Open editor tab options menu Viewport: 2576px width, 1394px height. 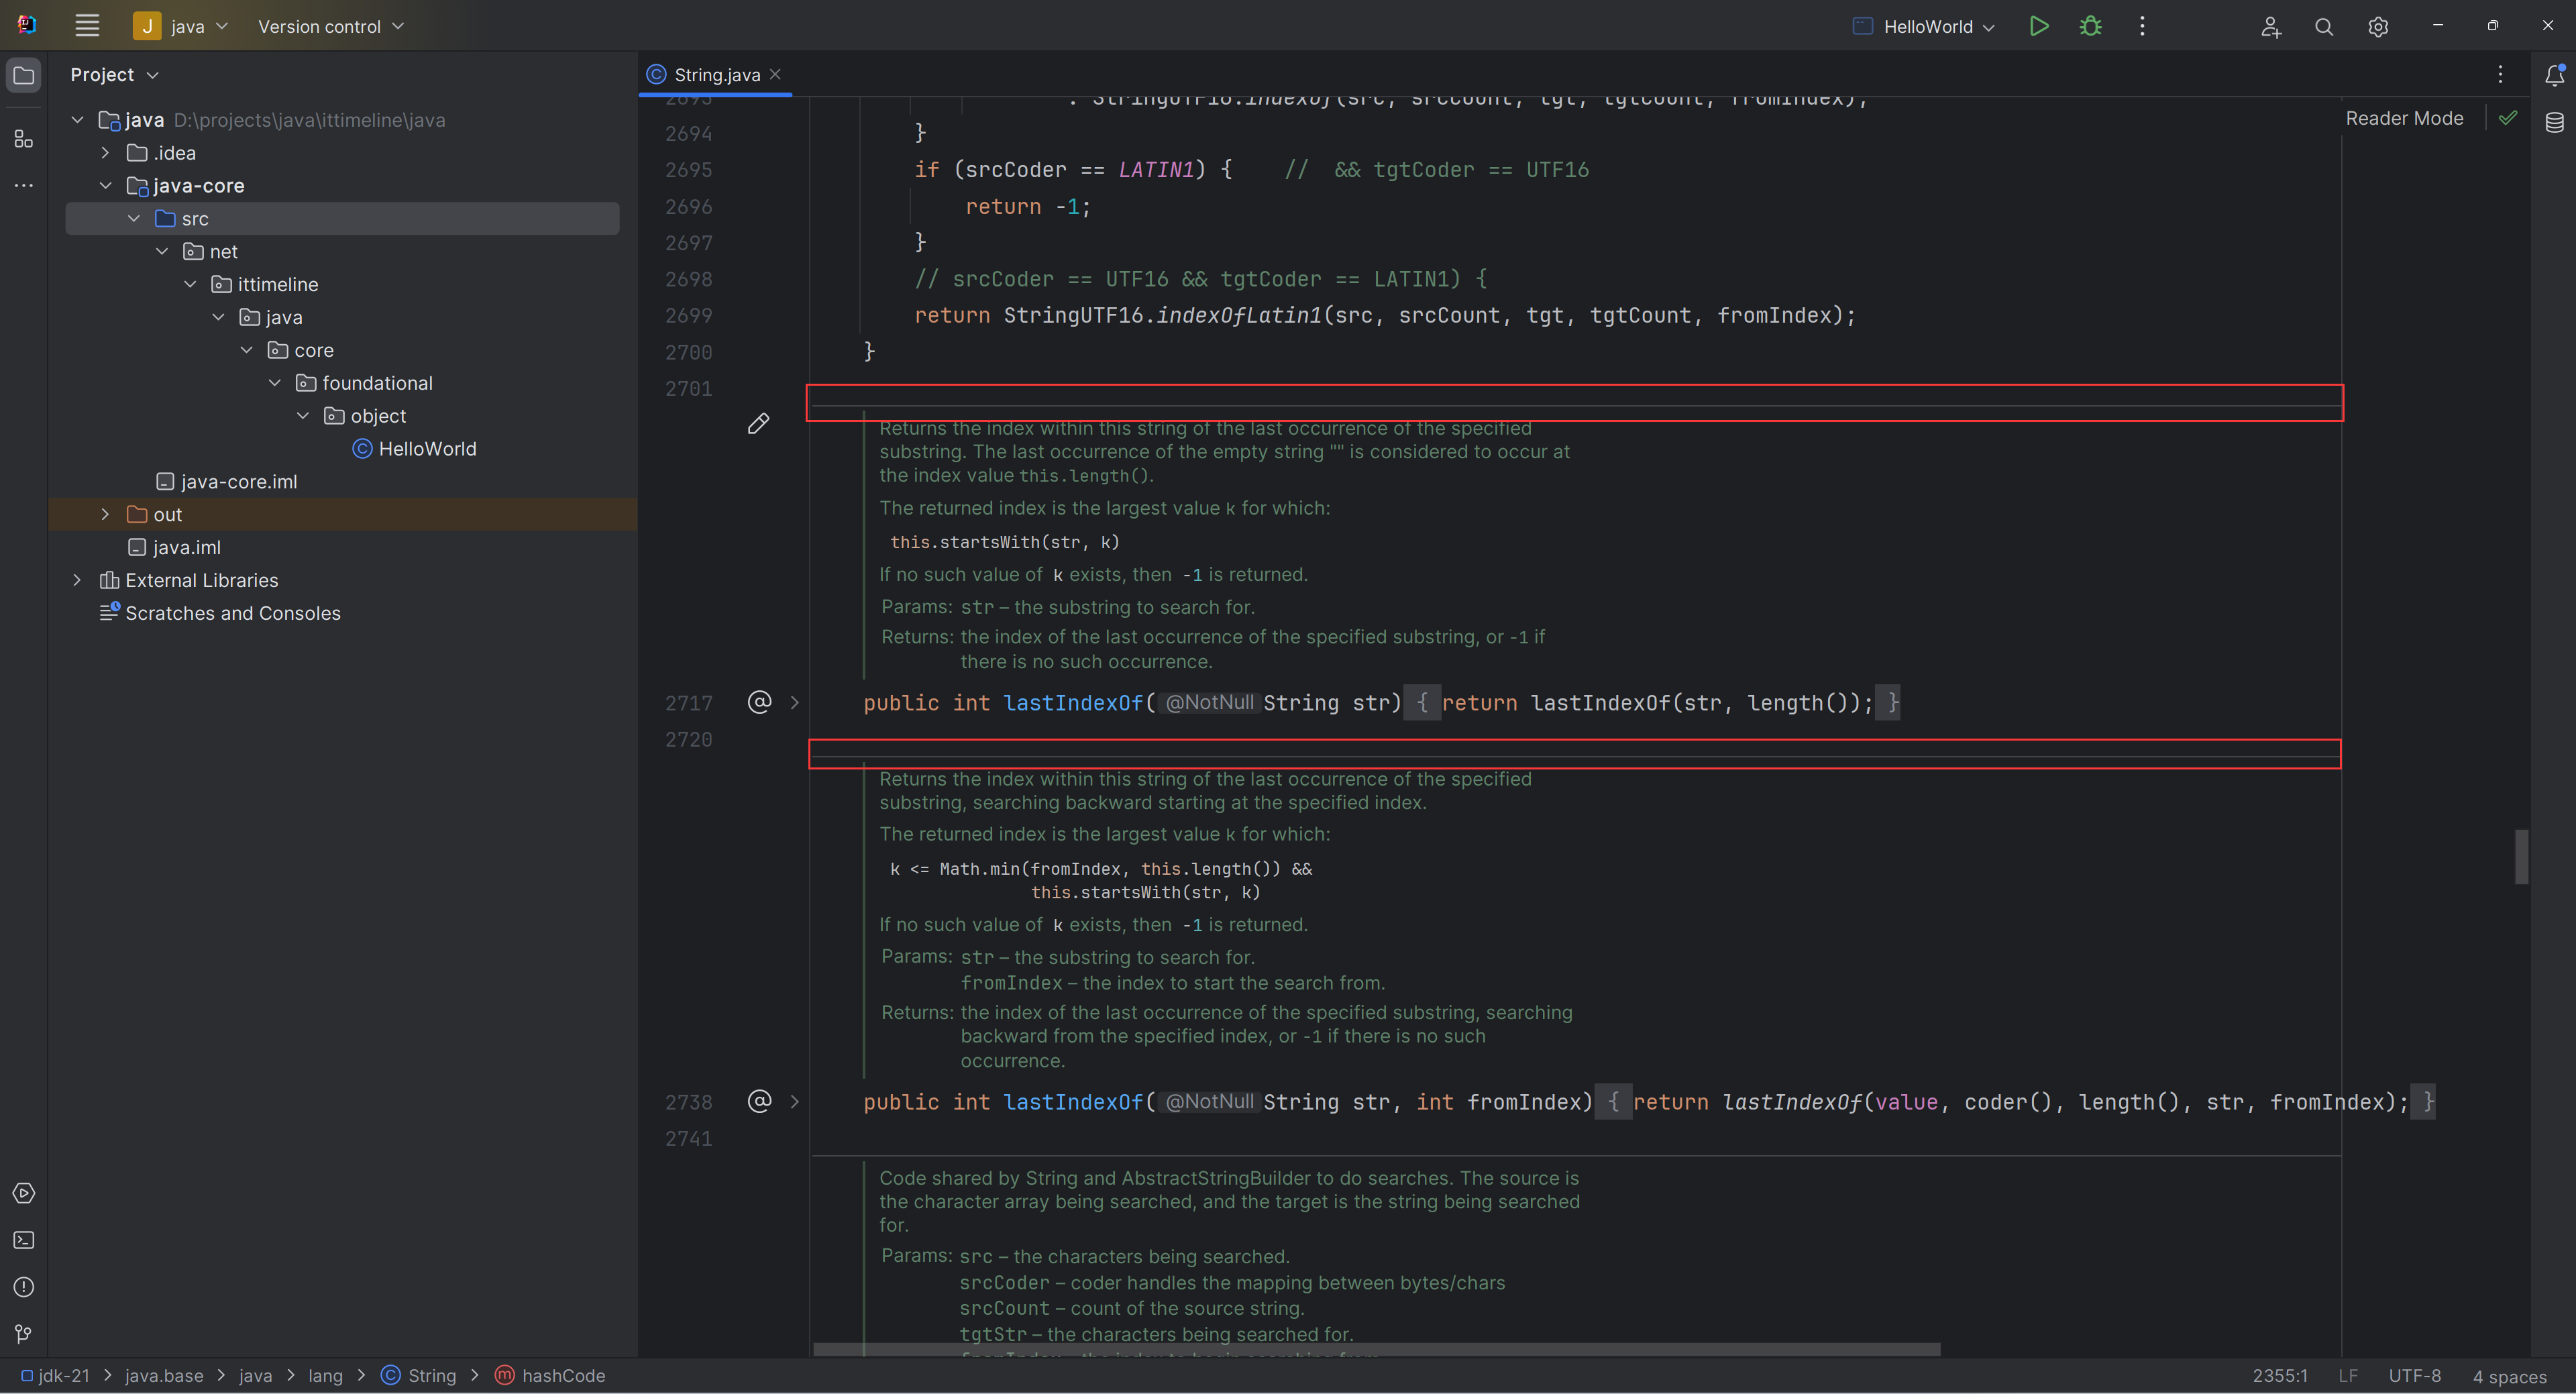tap(2500, 74)
